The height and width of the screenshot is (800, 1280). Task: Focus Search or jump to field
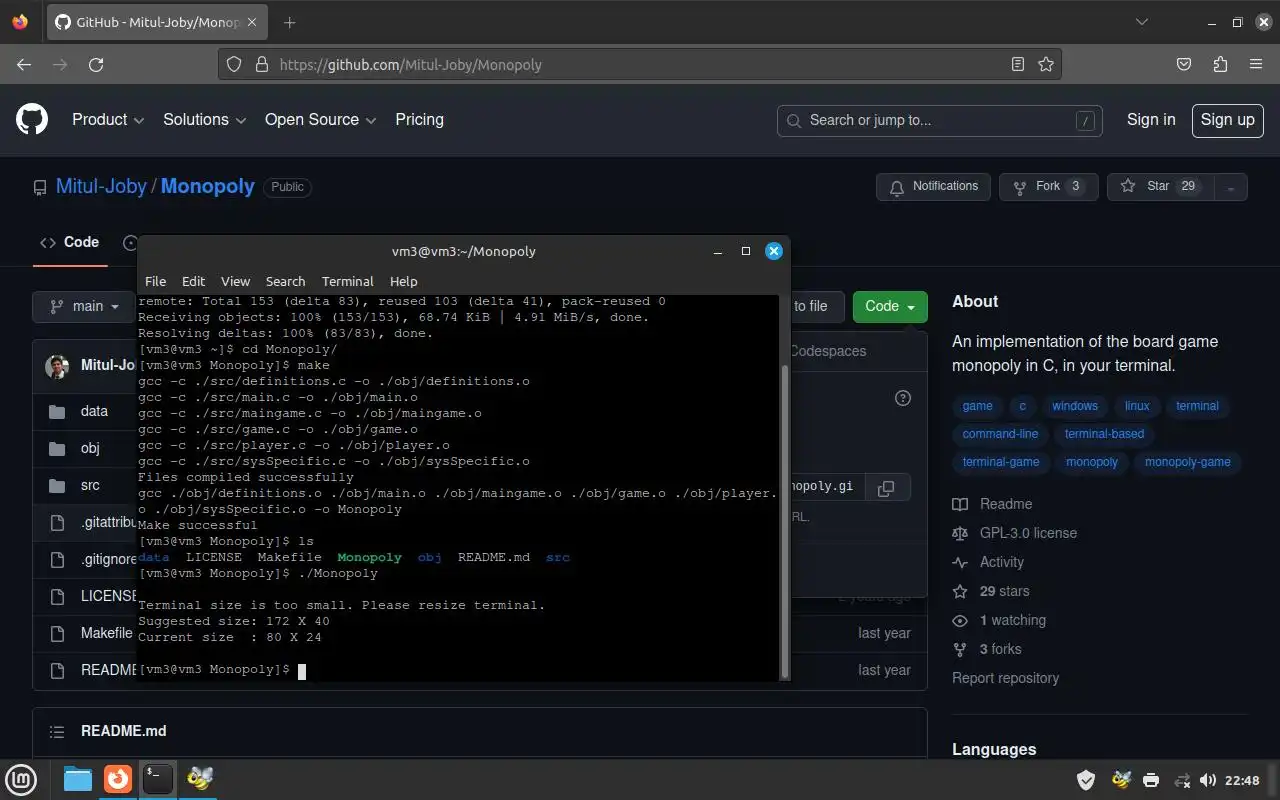(x=939, y=120)
